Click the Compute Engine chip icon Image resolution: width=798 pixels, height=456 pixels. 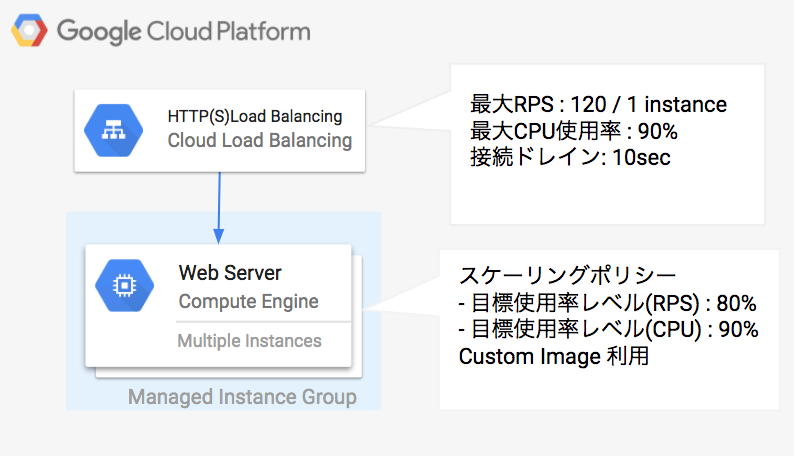point(125,286)
